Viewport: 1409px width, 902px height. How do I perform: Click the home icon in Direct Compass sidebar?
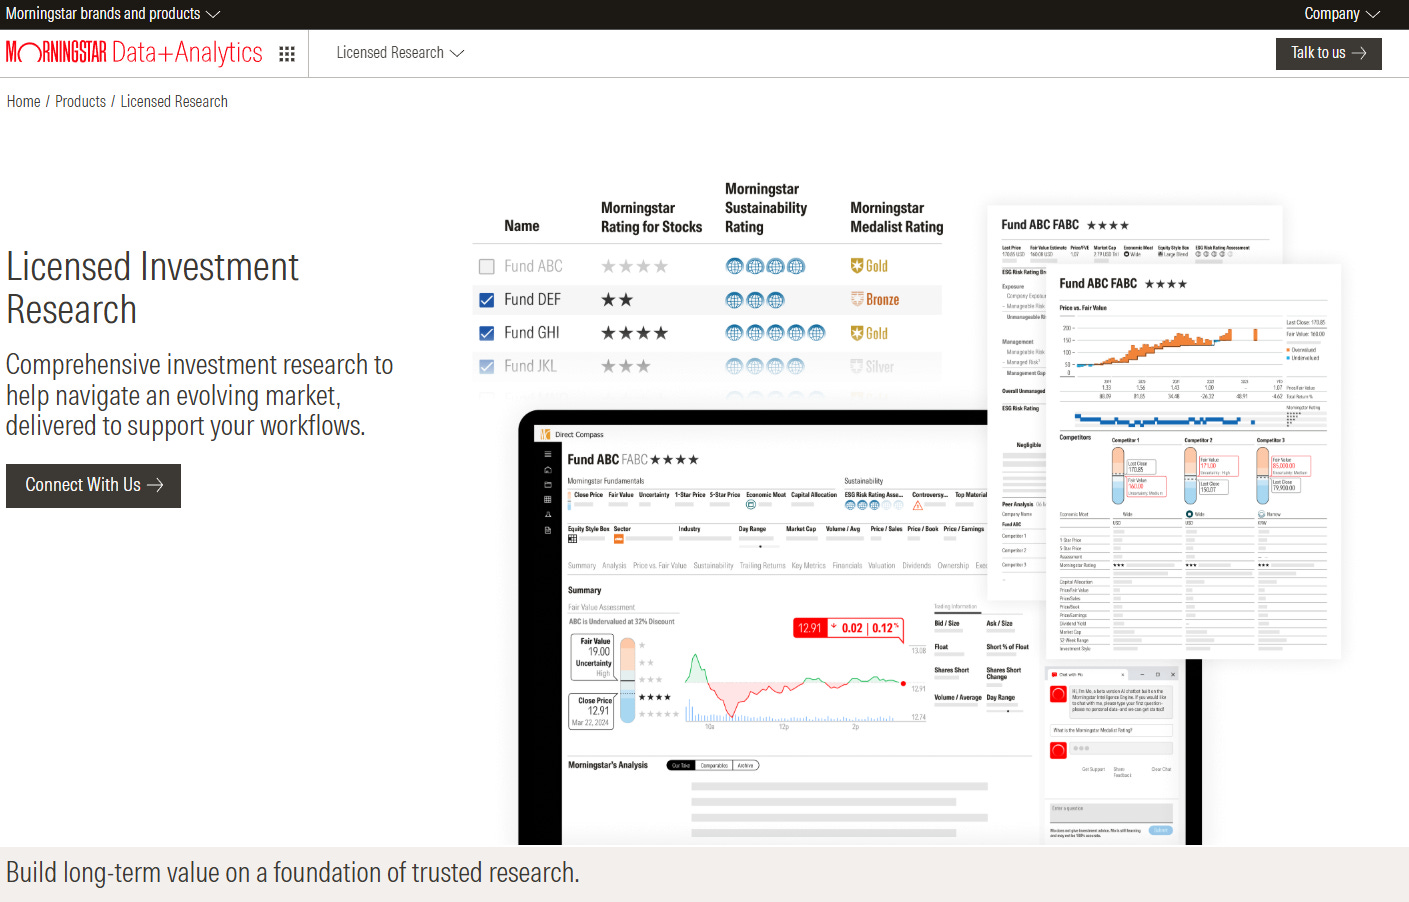click(547, 469)
